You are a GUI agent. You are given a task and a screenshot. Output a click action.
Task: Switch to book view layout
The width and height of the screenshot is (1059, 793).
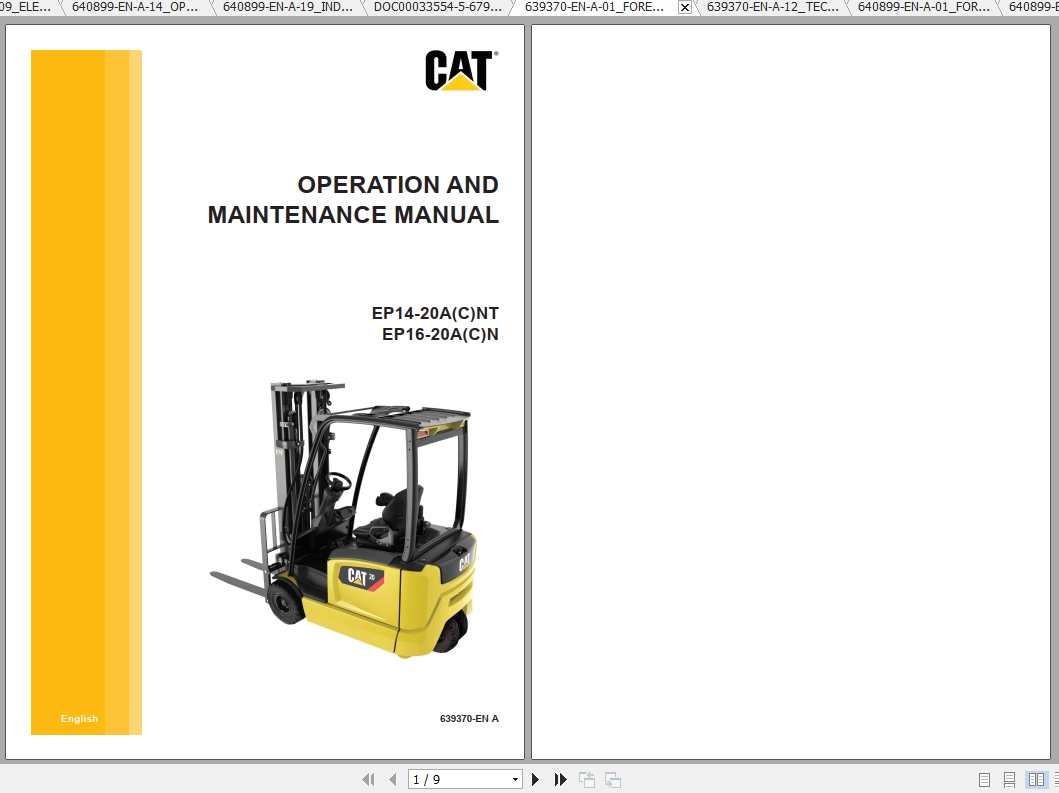coord(1055,779)
